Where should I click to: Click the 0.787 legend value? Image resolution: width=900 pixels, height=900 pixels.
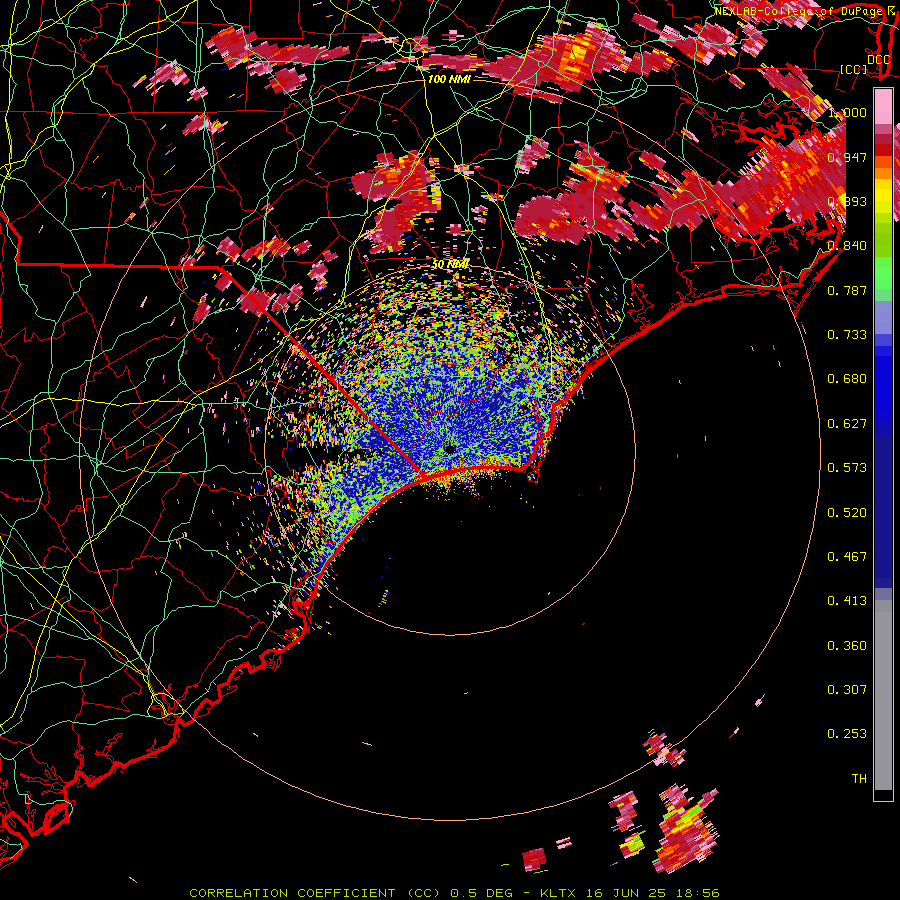coord(847,290)
